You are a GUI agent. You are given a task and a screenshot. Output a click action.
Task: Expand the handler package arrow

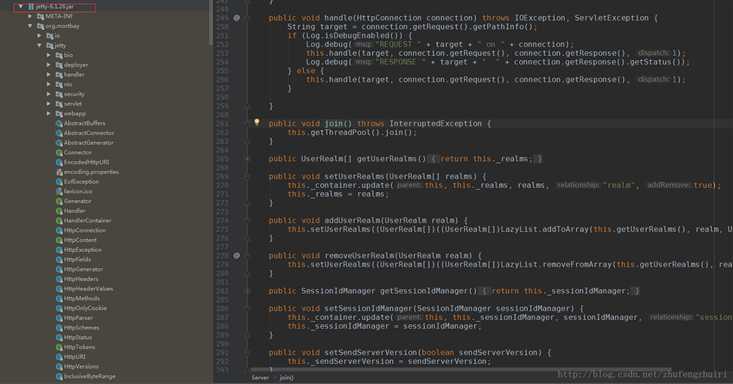[49, 75]
